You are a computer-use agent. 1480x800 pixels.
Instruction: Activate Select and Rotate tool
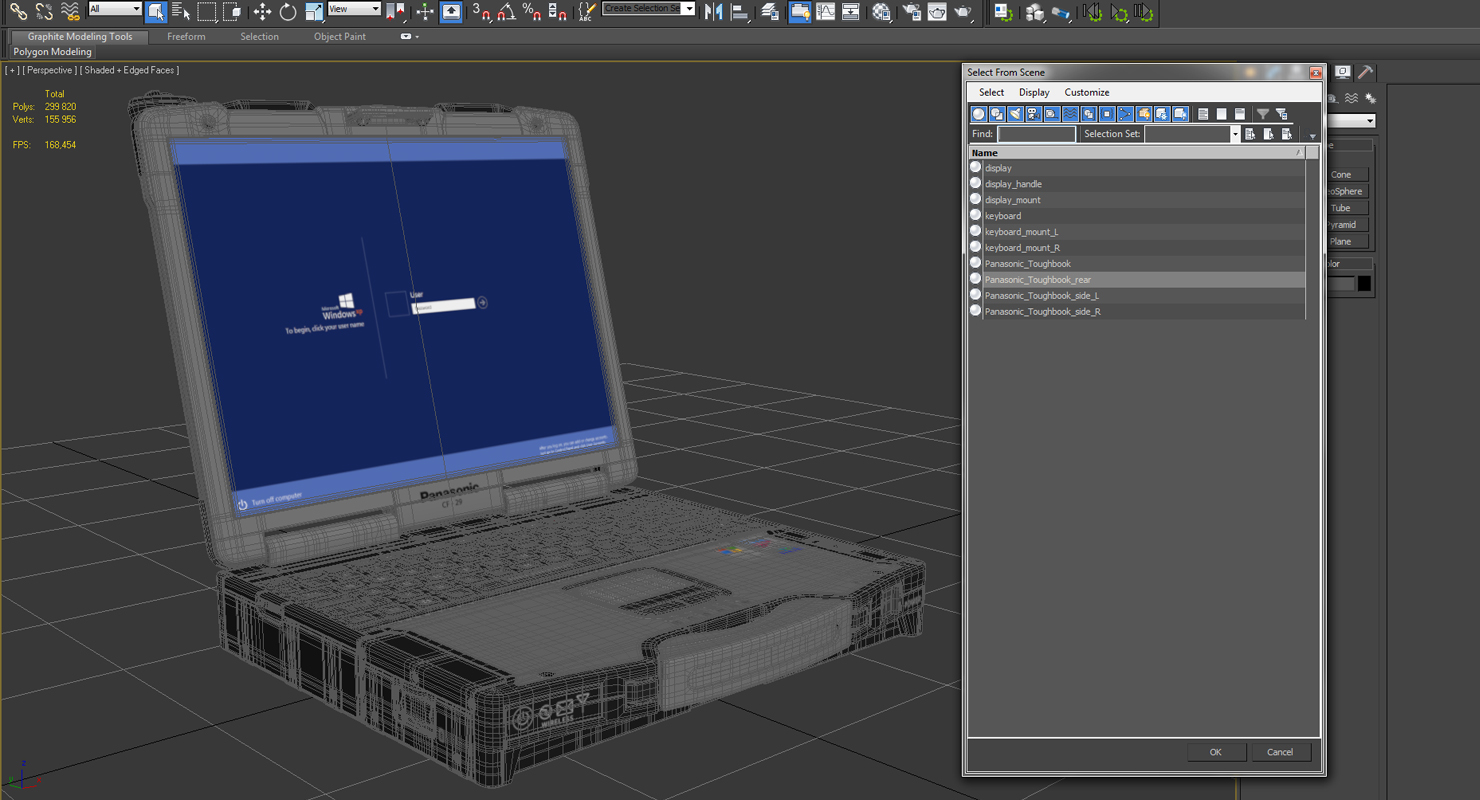288,11
